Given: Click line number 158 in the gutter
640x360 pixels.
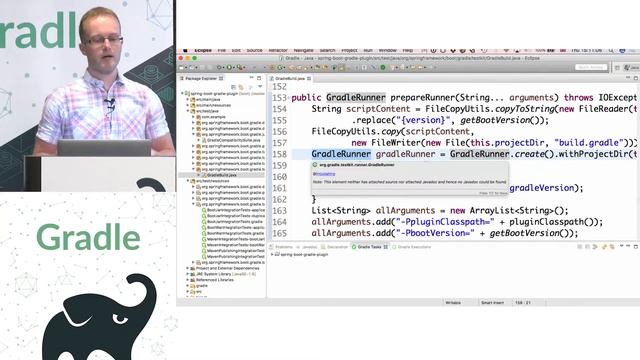Looking at the screenshot, I should click(x=280, y=154).
